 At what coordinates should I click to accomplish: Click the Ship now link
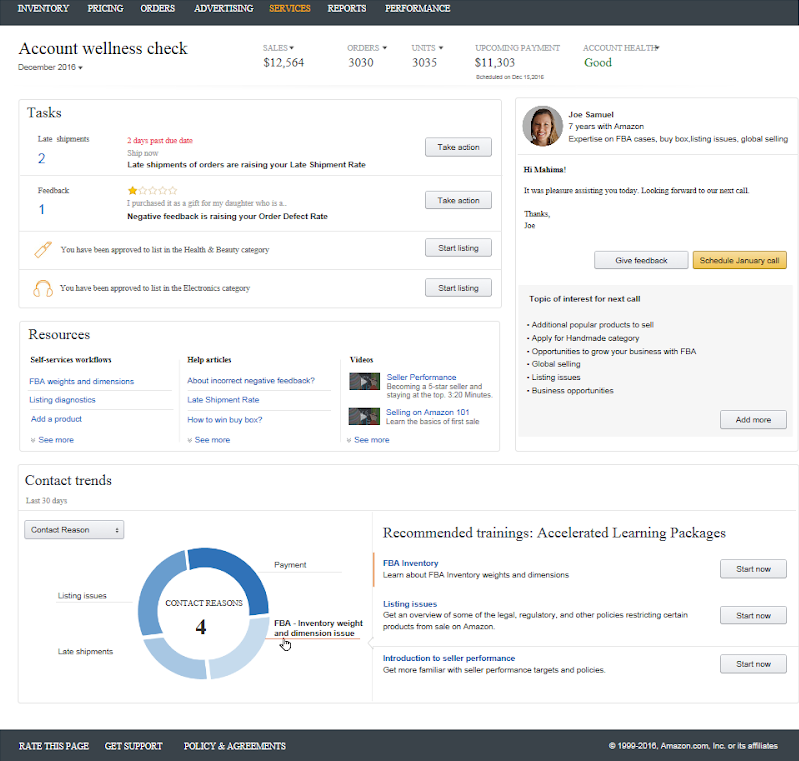[143, 153]
